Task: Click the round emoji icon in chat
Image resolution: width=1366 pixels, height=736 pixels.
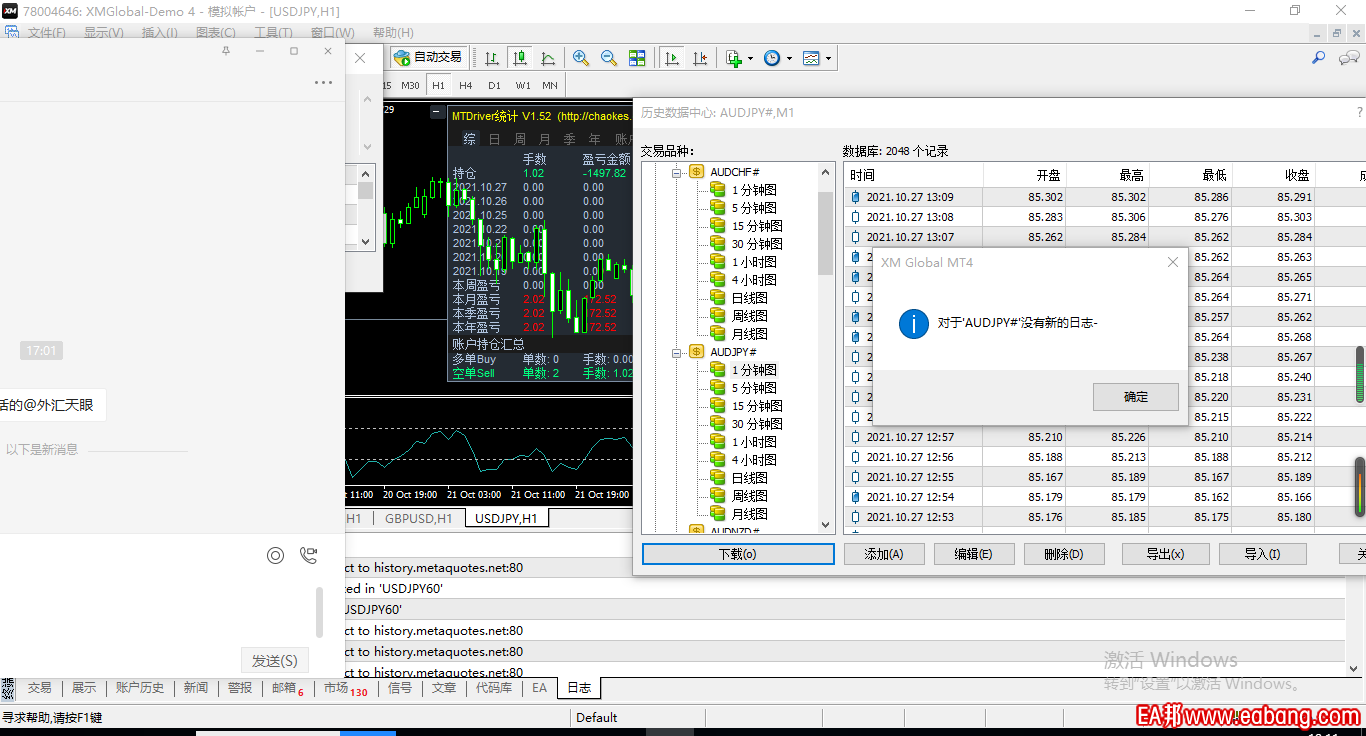Action: click(275, 555)
